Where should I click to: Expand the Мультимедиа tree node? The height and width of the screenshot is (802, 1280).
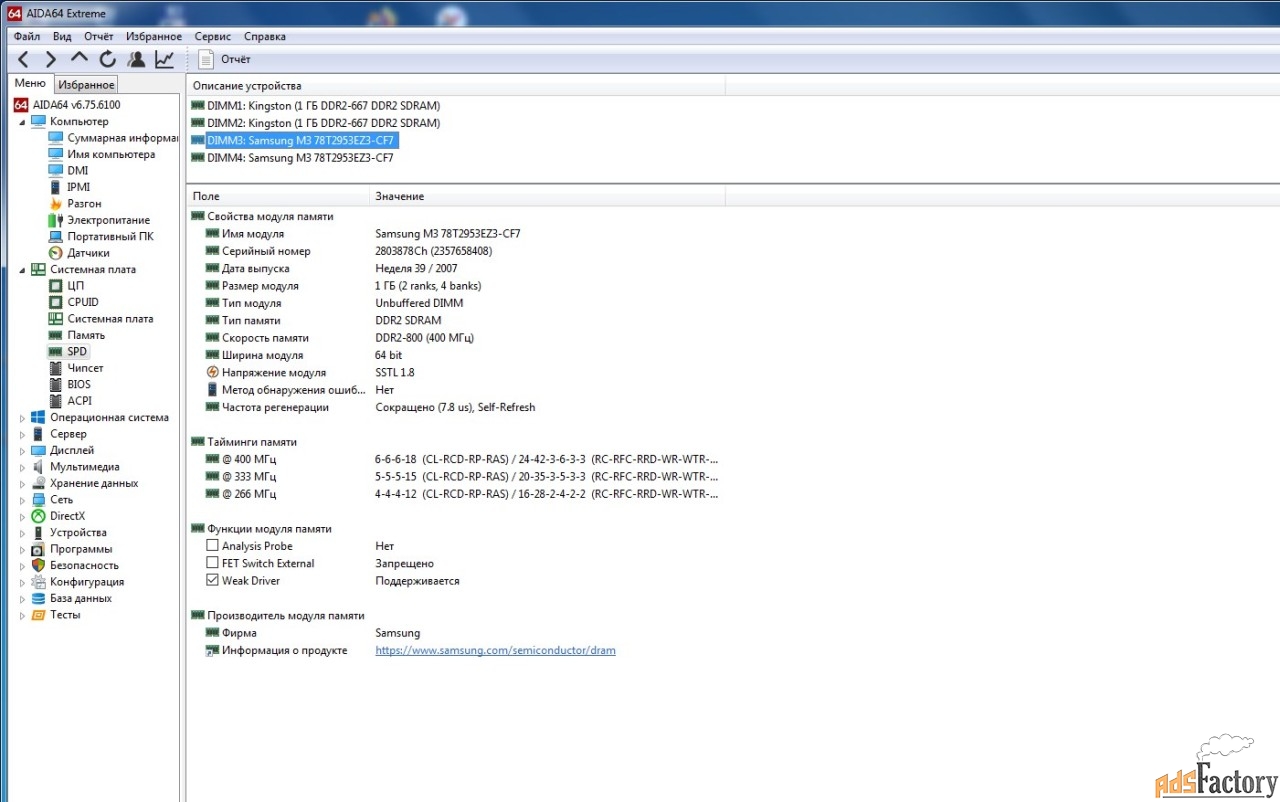[x=22, y=467]
